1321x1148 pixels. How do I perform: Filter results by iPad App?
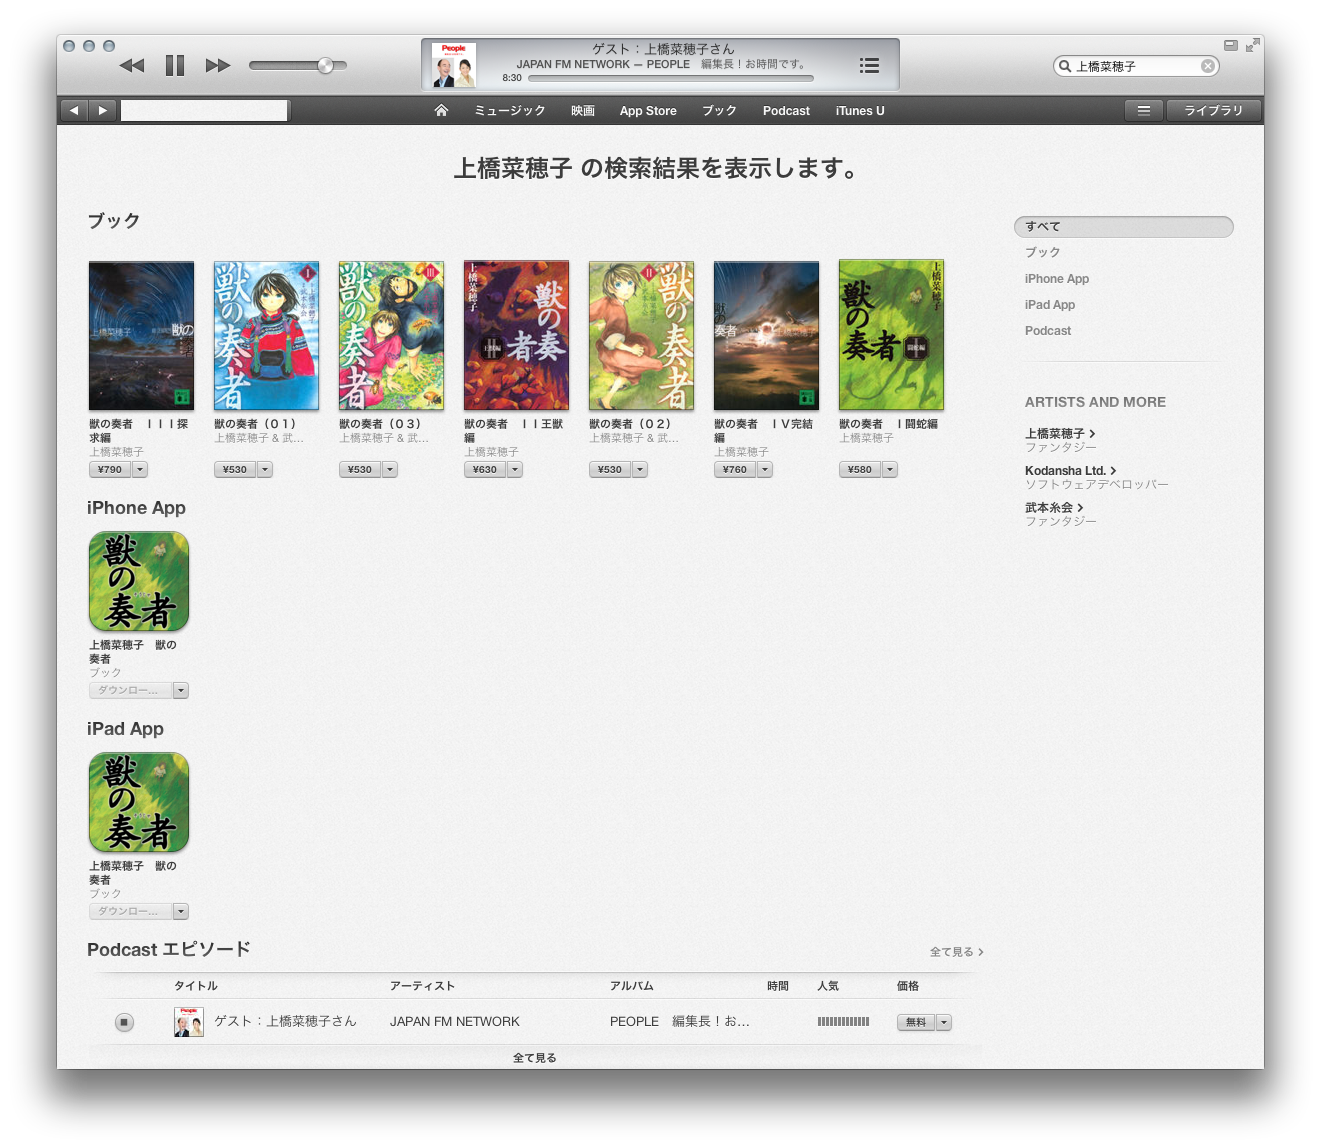(x=1050, y=305)
